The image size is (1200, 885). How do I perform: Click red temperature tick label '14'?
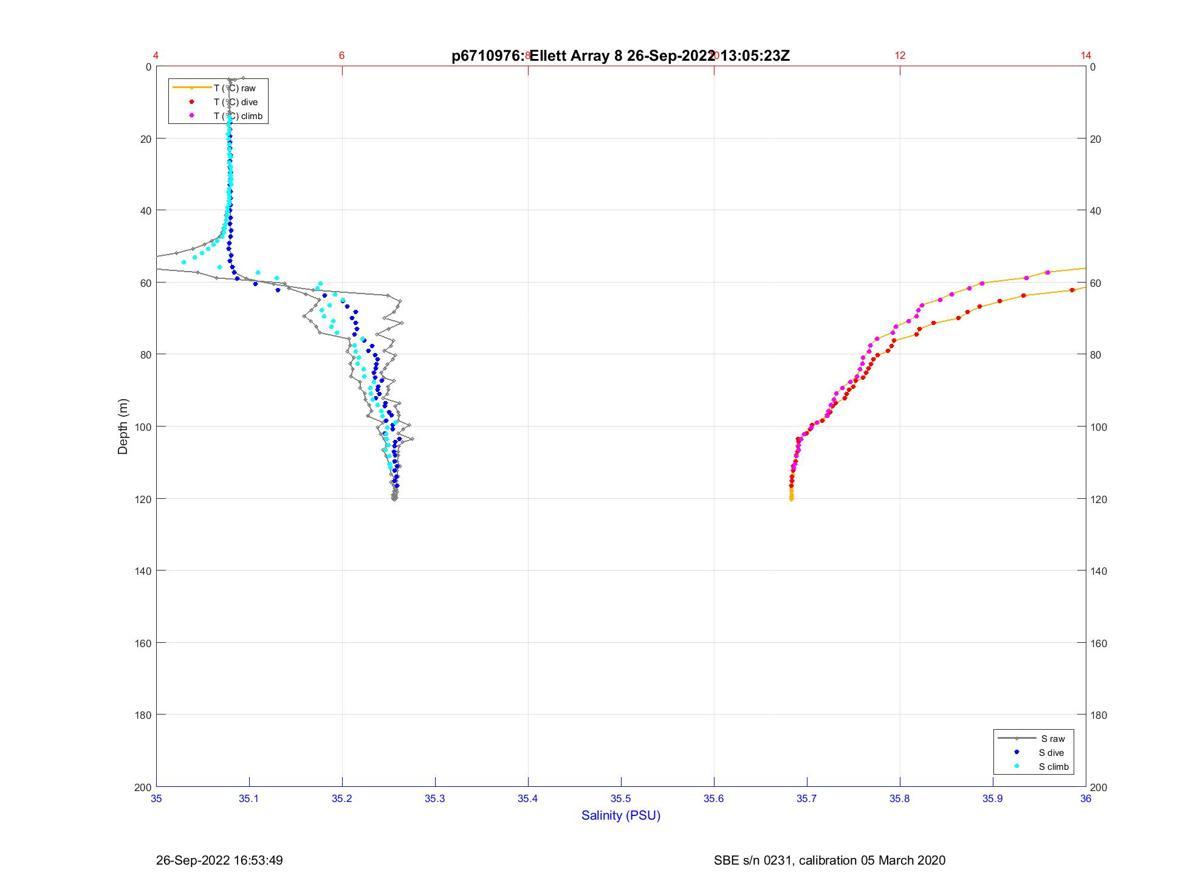click(1086, 55)
